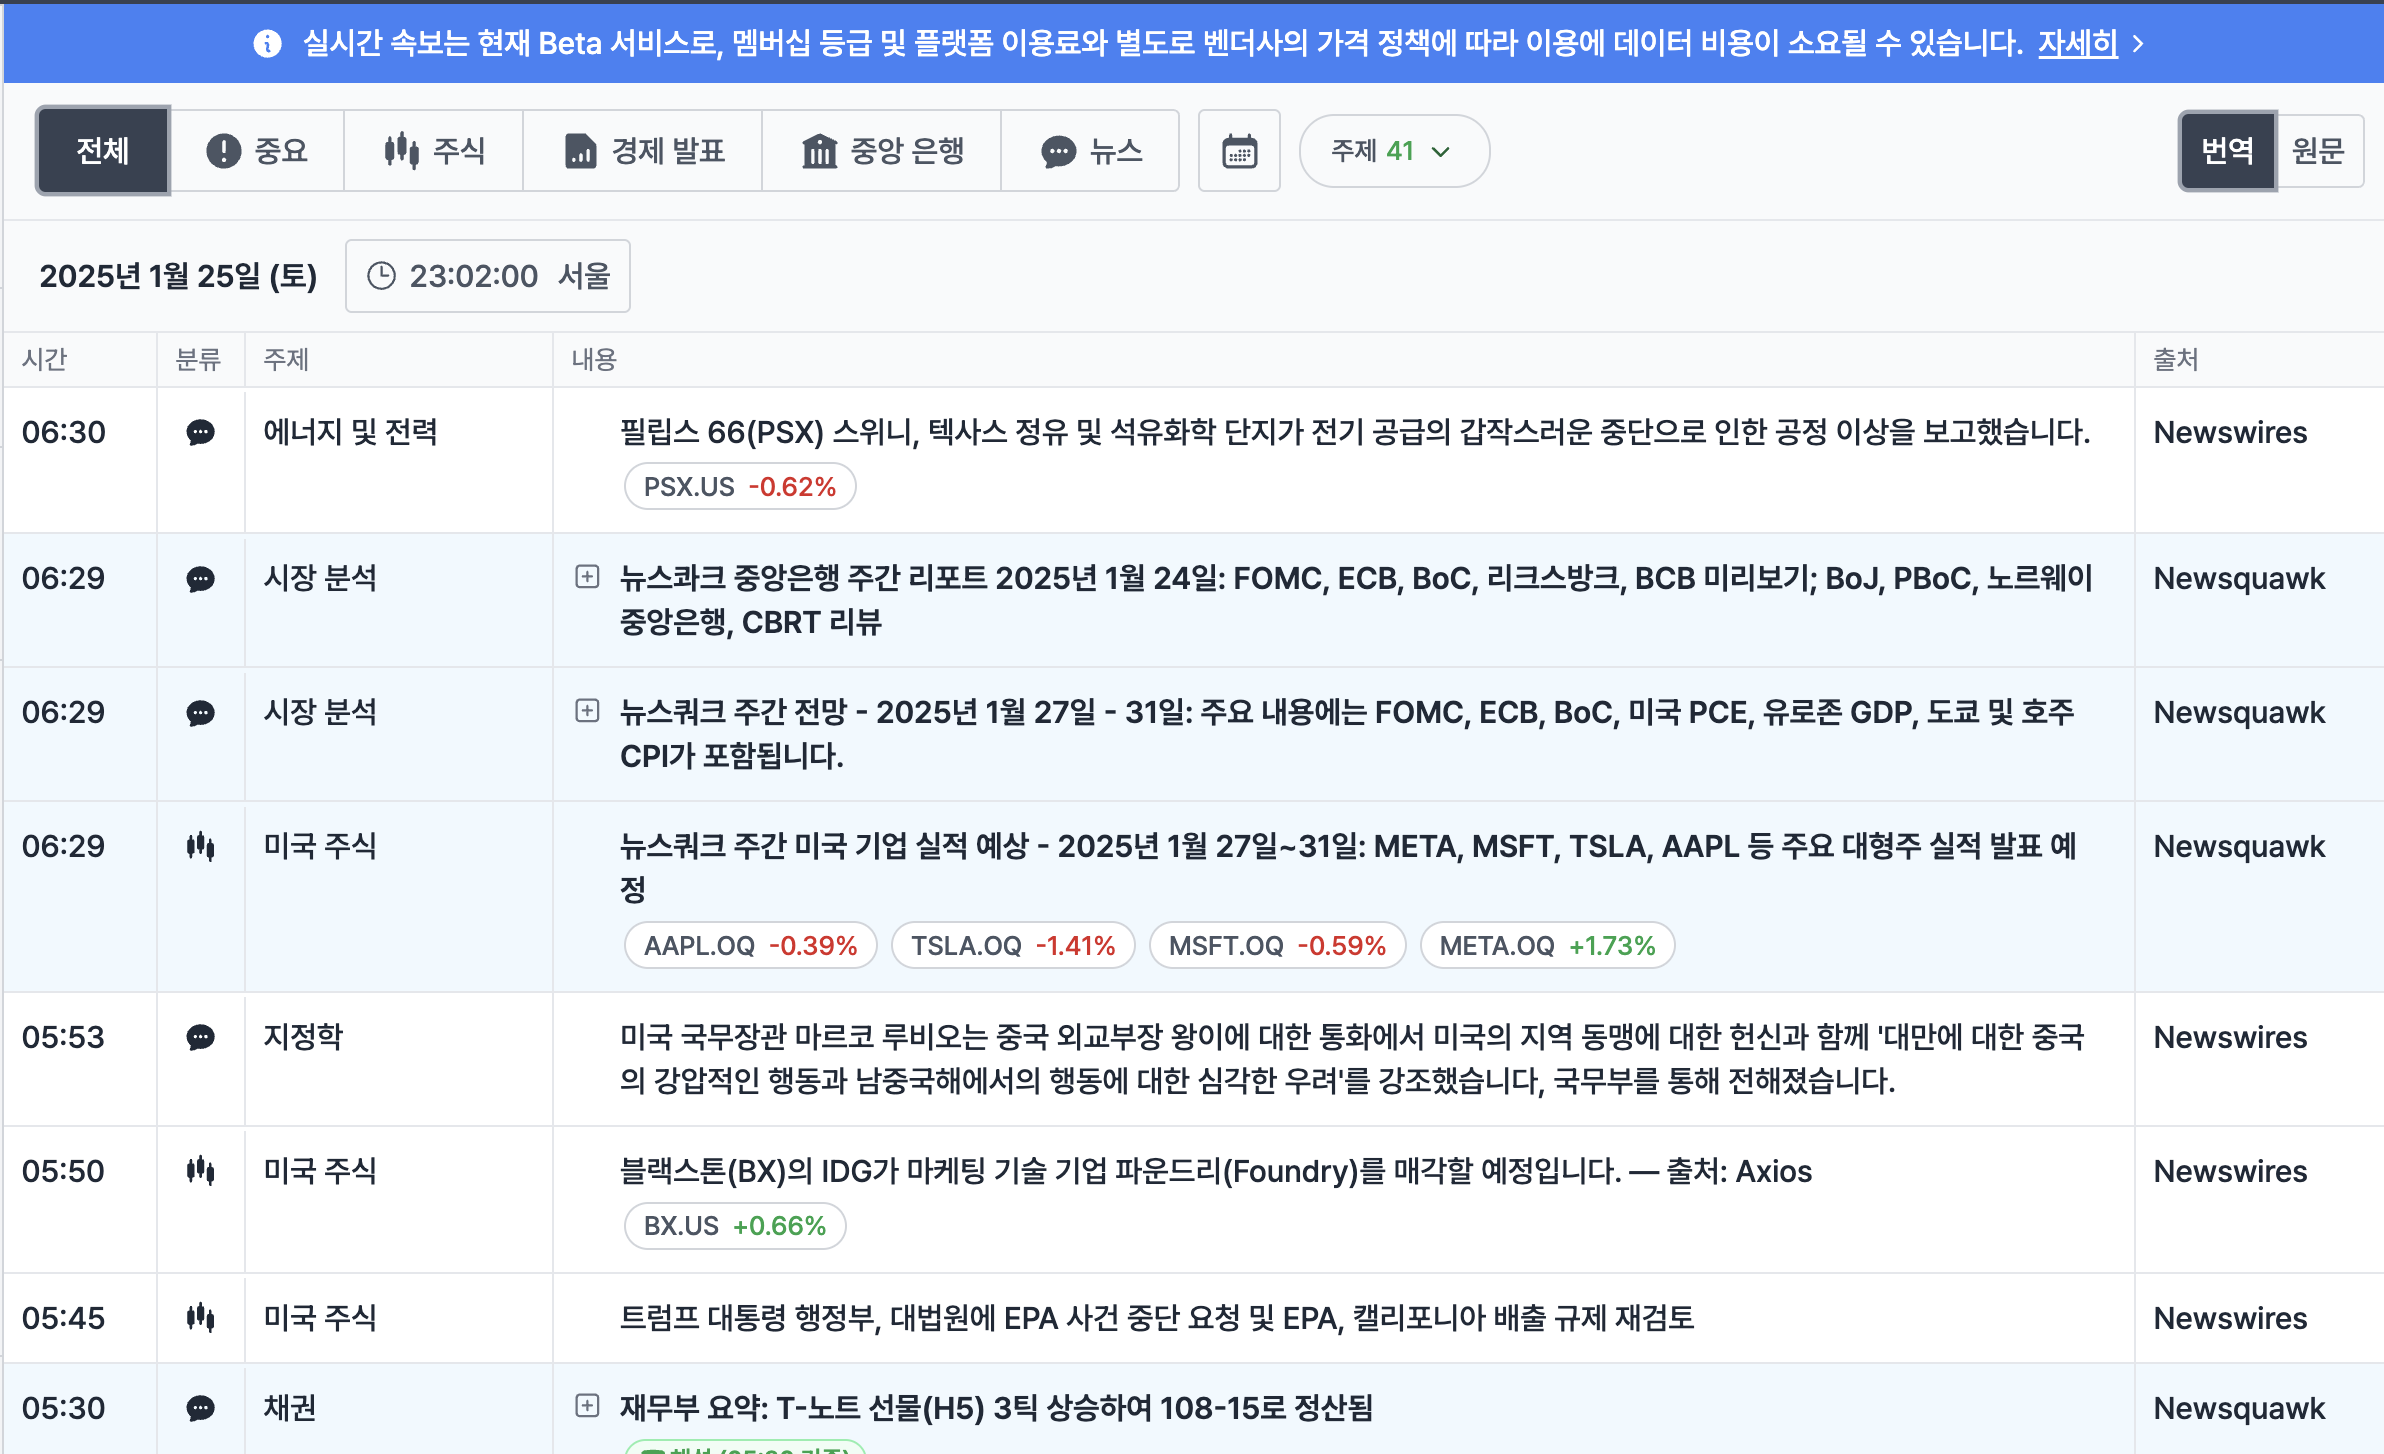The height and width of the screenshot is (1454, 2384).
Task: Click the info icon in the blue banner
Action: pyautogui.click(x=267, y=43)
